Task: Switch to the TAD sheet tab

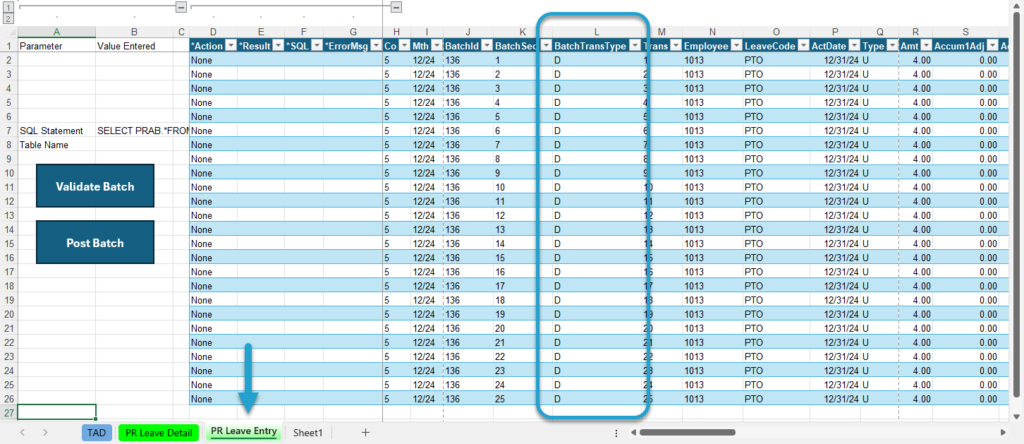Action: (x=97, y=432)
